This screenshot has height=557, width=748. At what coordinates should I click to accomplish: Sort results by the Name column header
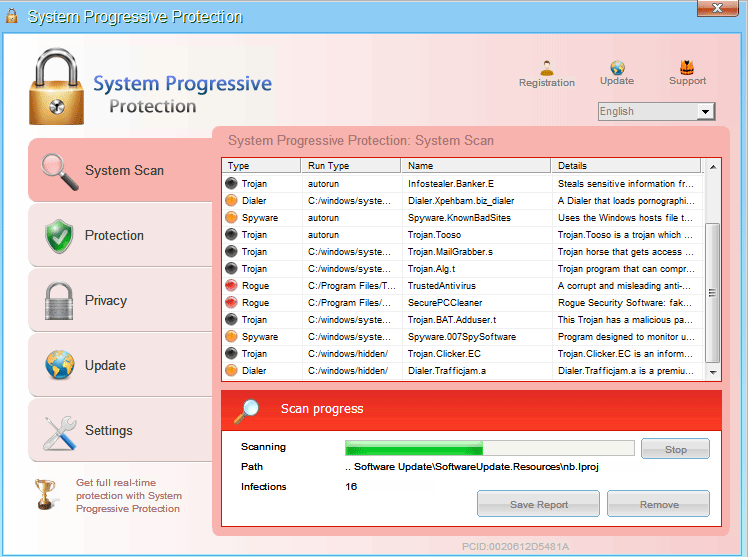pyautogui.click(x=475, y=166)
